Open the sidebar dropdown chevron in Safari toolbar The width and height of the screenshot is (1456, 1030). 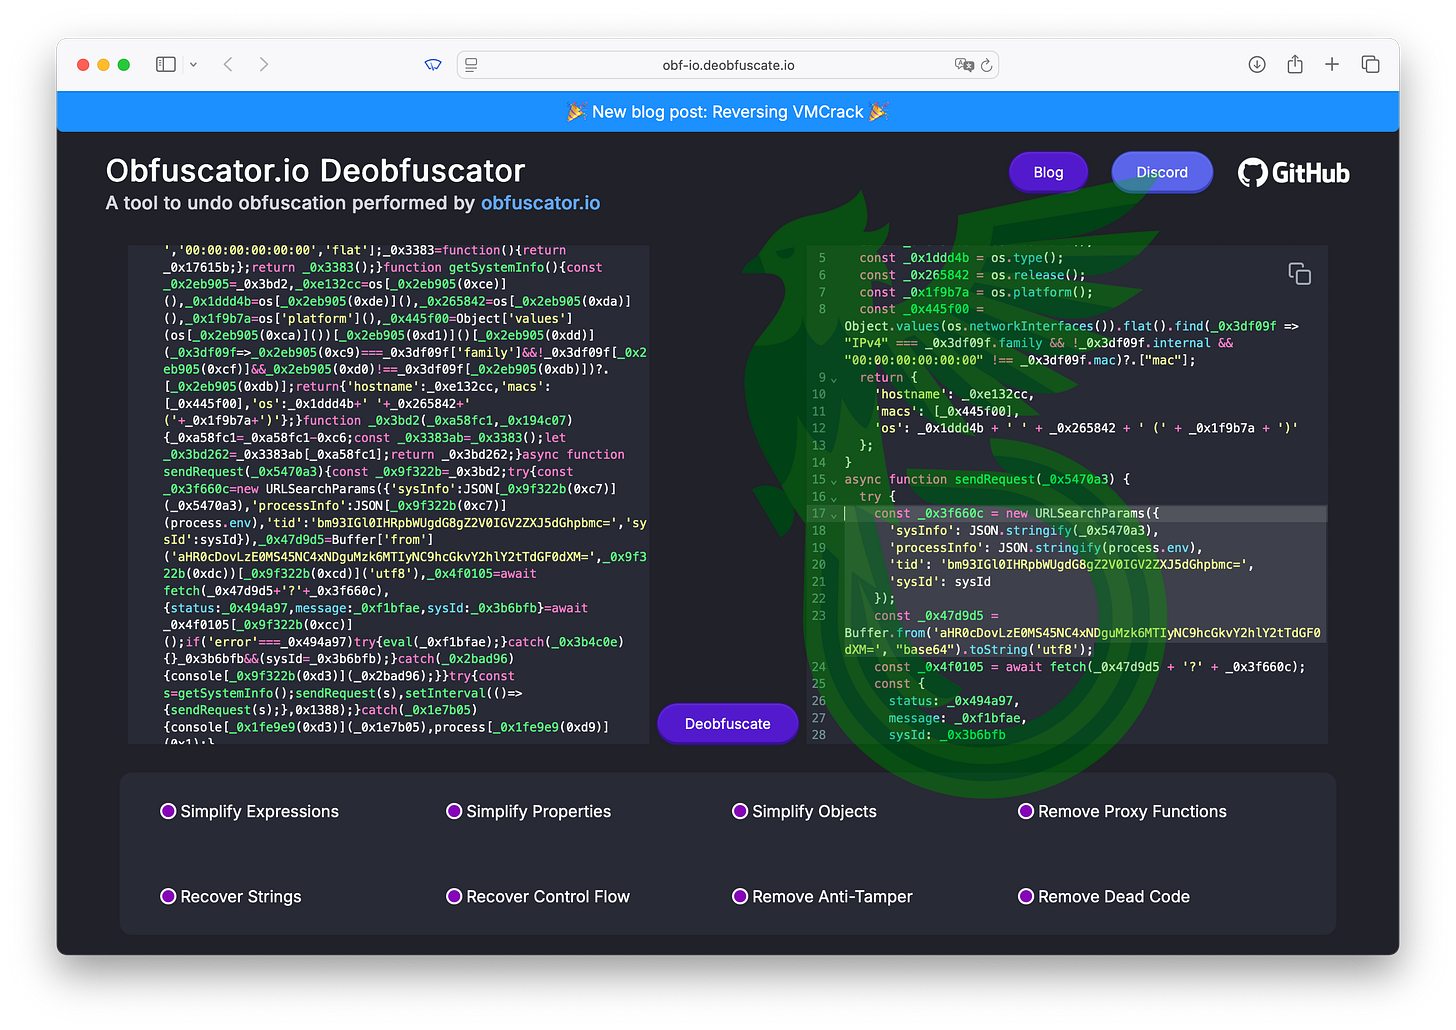[x=193, y=65]
